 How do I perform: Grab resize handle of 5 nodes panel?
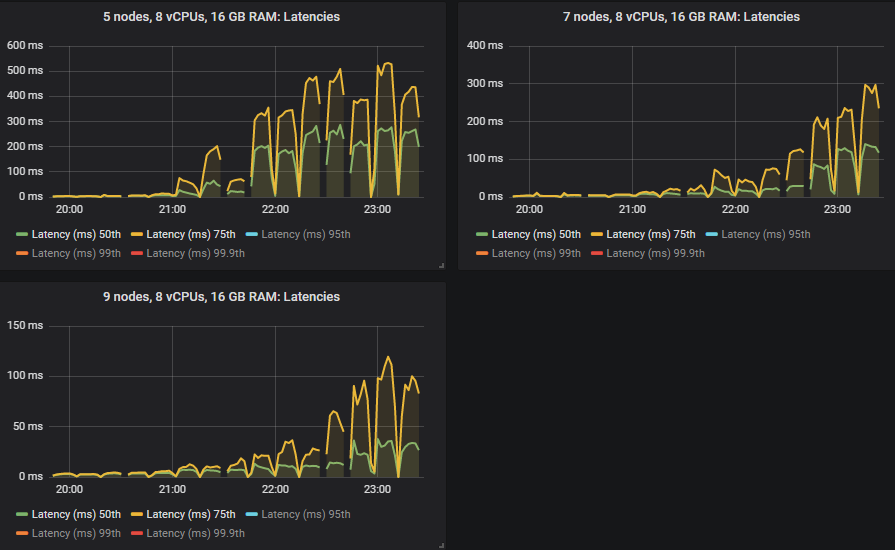click(441, 265)
